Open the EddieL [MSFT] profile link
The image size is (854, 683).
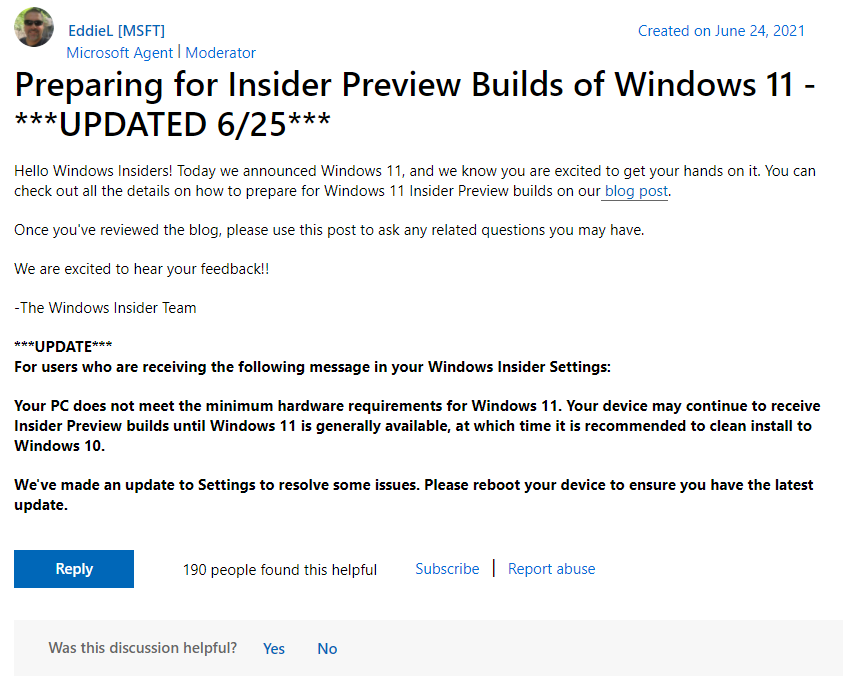click(x=116, y=31)
